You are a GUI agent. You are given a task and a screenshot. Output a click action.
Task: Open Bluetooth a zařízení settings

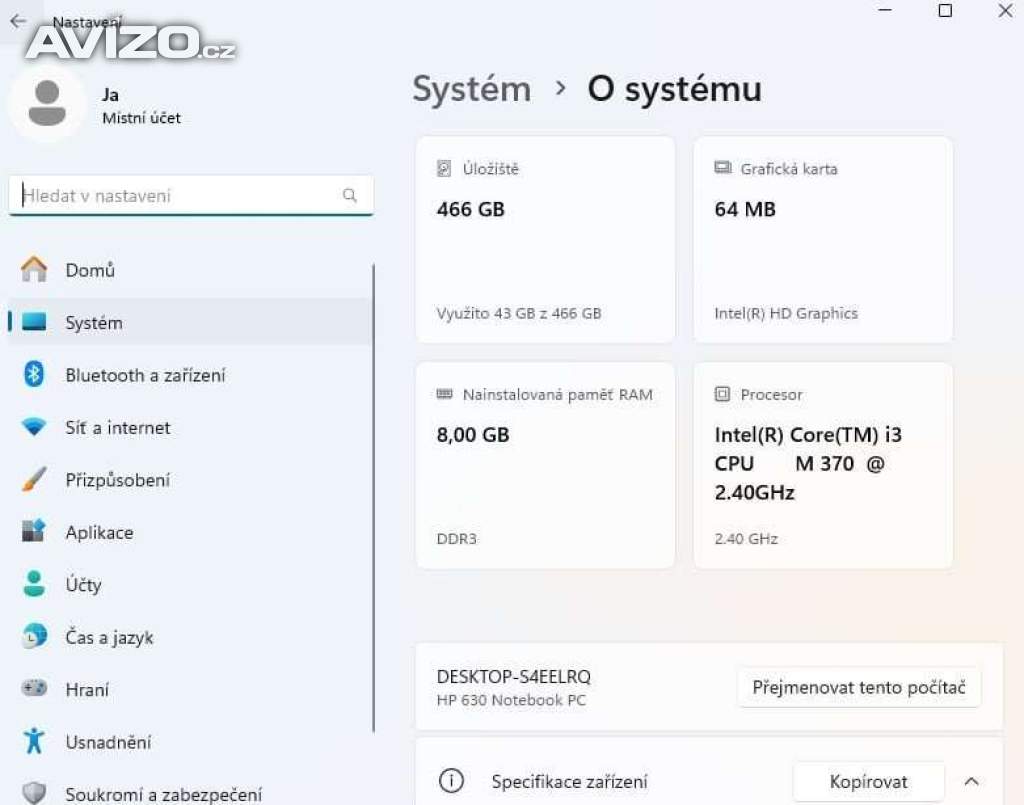191,375
